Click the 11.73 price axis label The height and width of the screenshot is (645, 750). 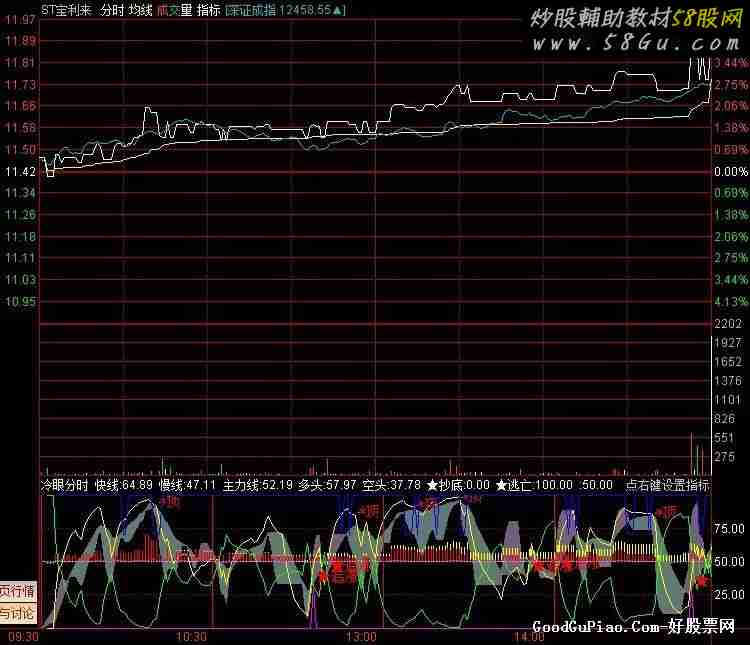point(20,85)
